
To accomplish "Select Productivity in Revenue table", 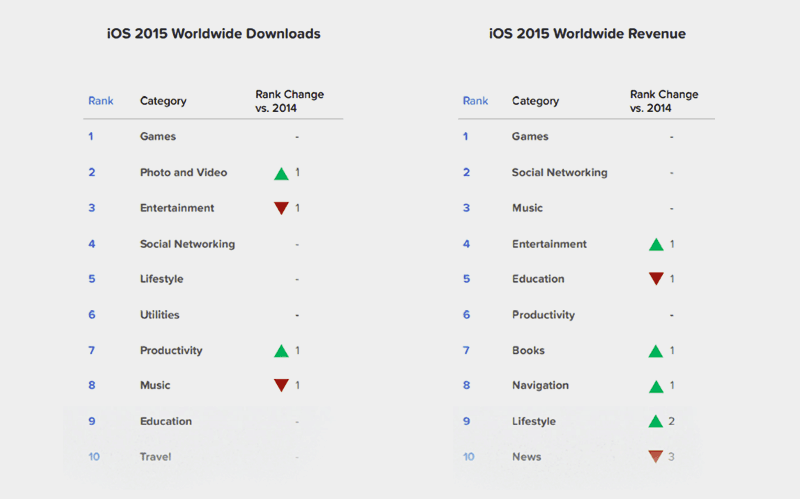I will pos(543,315).
